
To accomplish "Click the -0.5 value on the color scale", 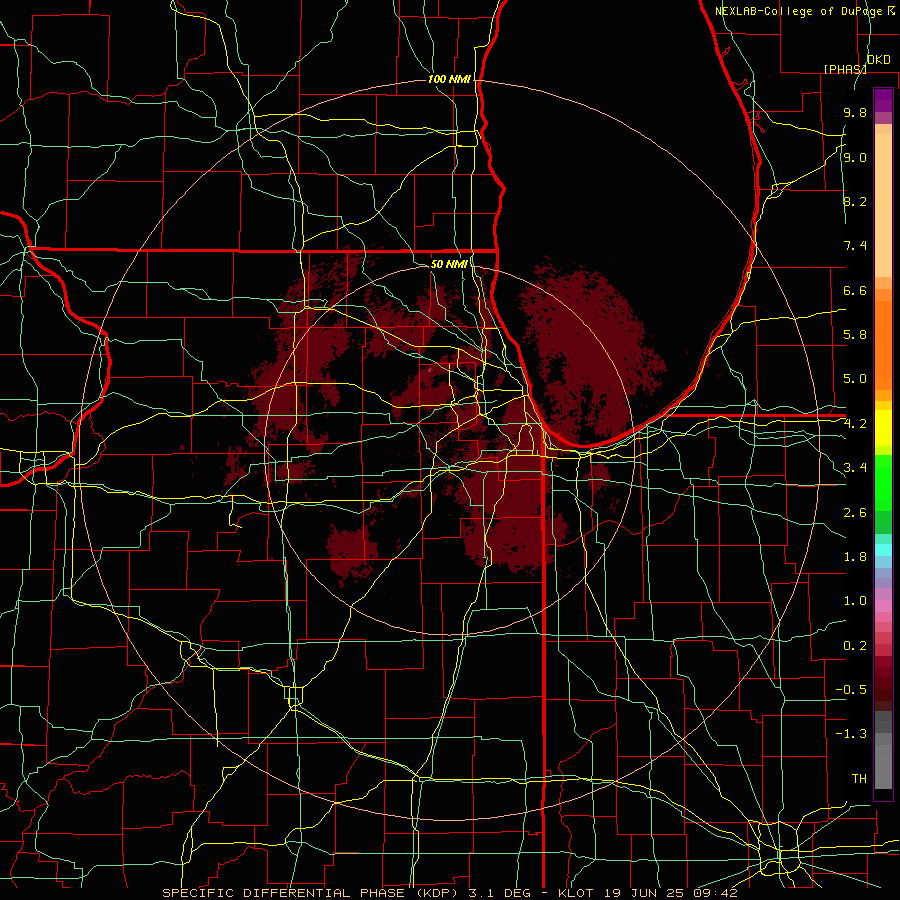I will click(851, 690).
